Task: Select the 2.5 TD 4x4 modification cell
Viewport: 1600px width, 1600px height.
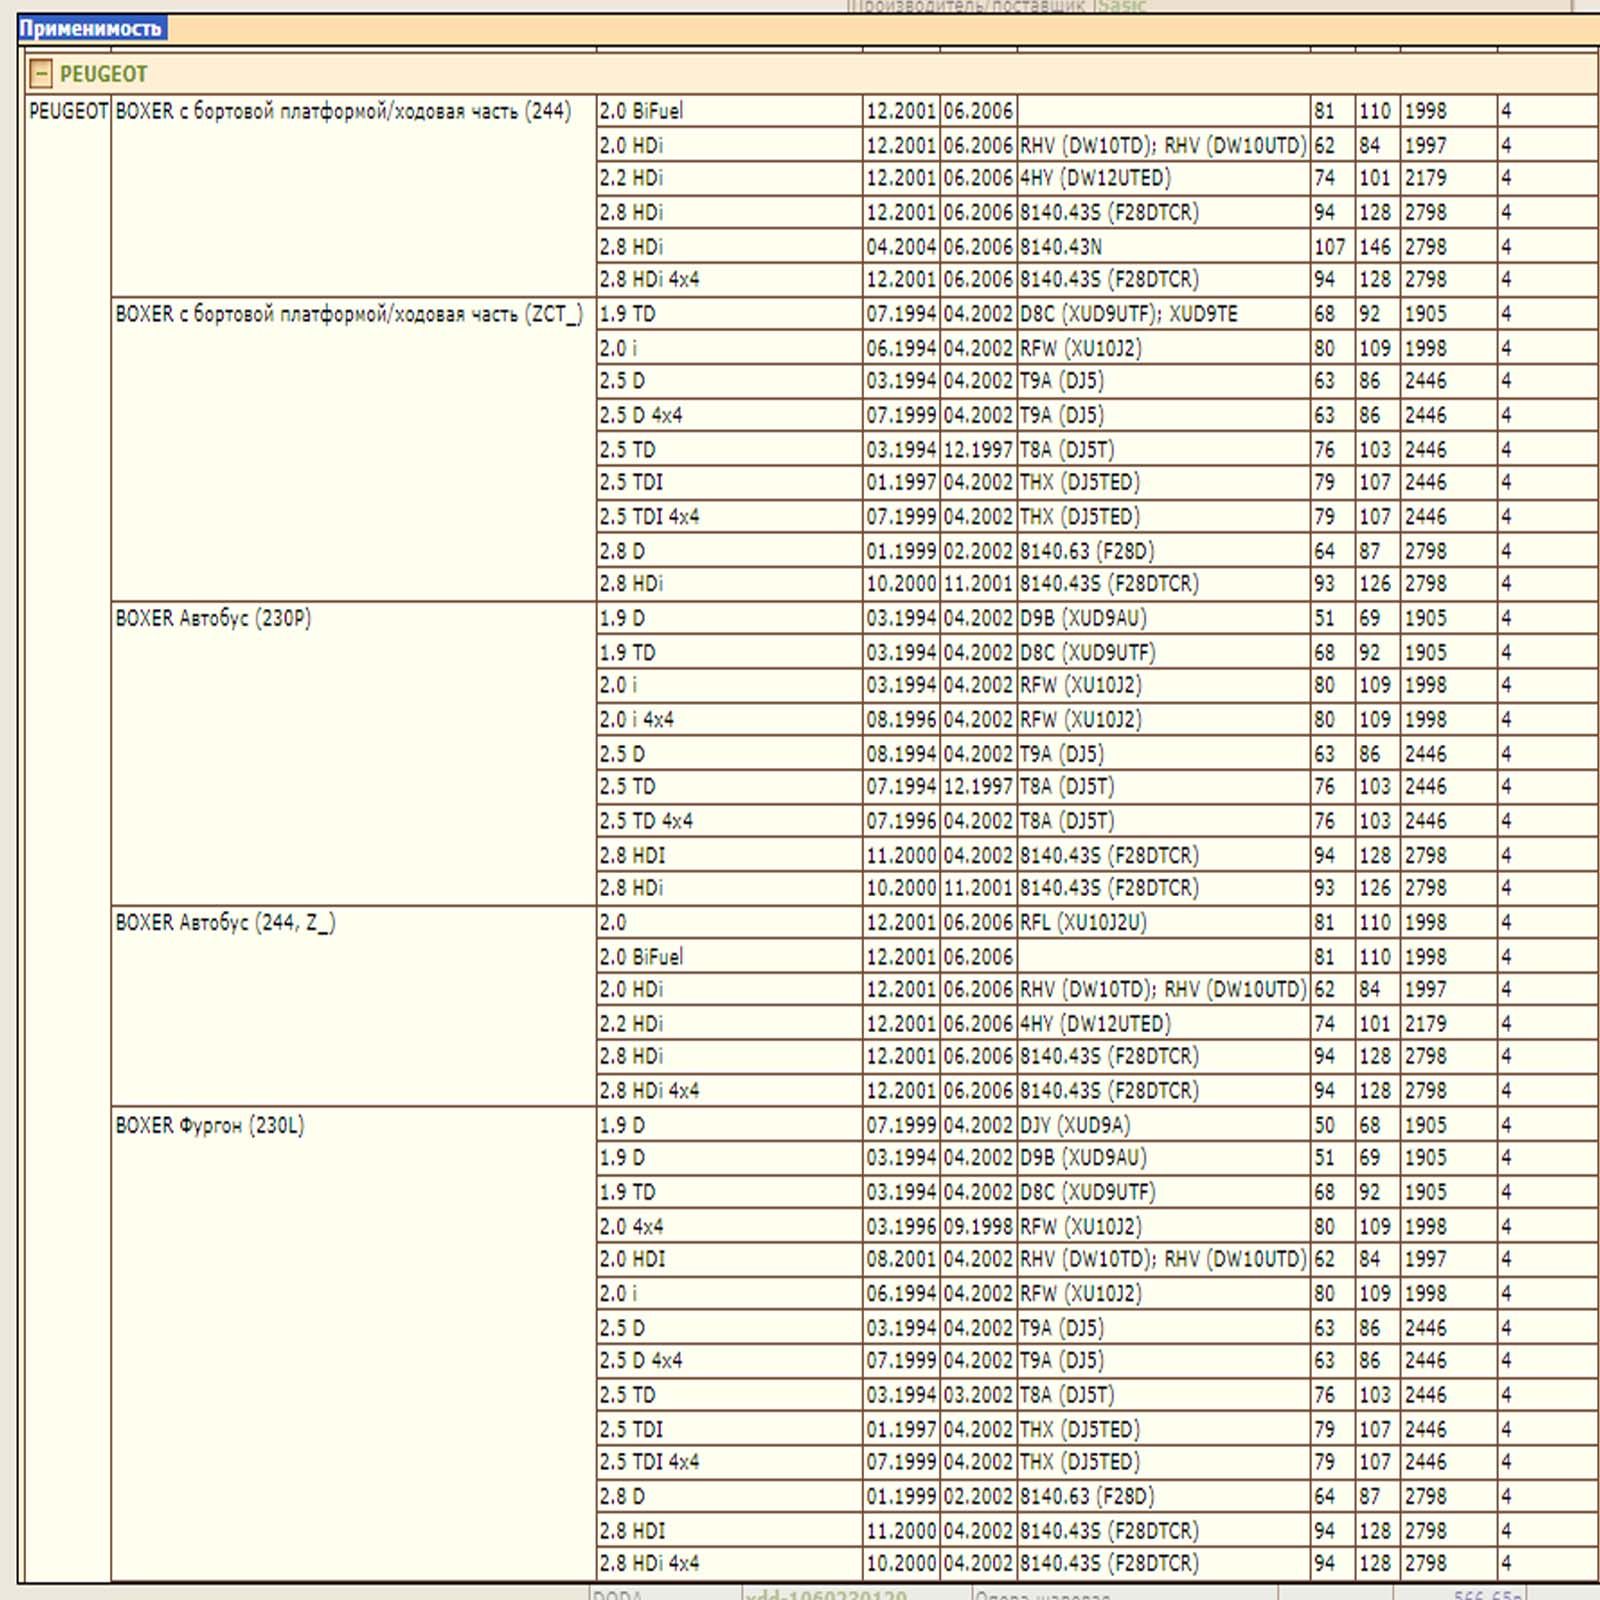Action: point(729,821)
